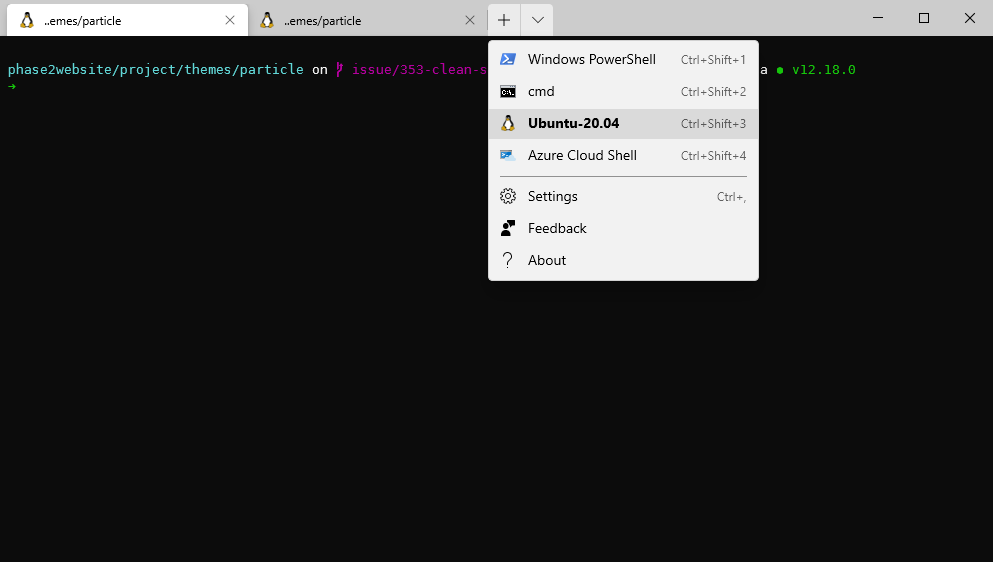Click the About question mark icon
The height and width of the screenshot is (562, 993).
pyautogui.click(x=508, y=260)
